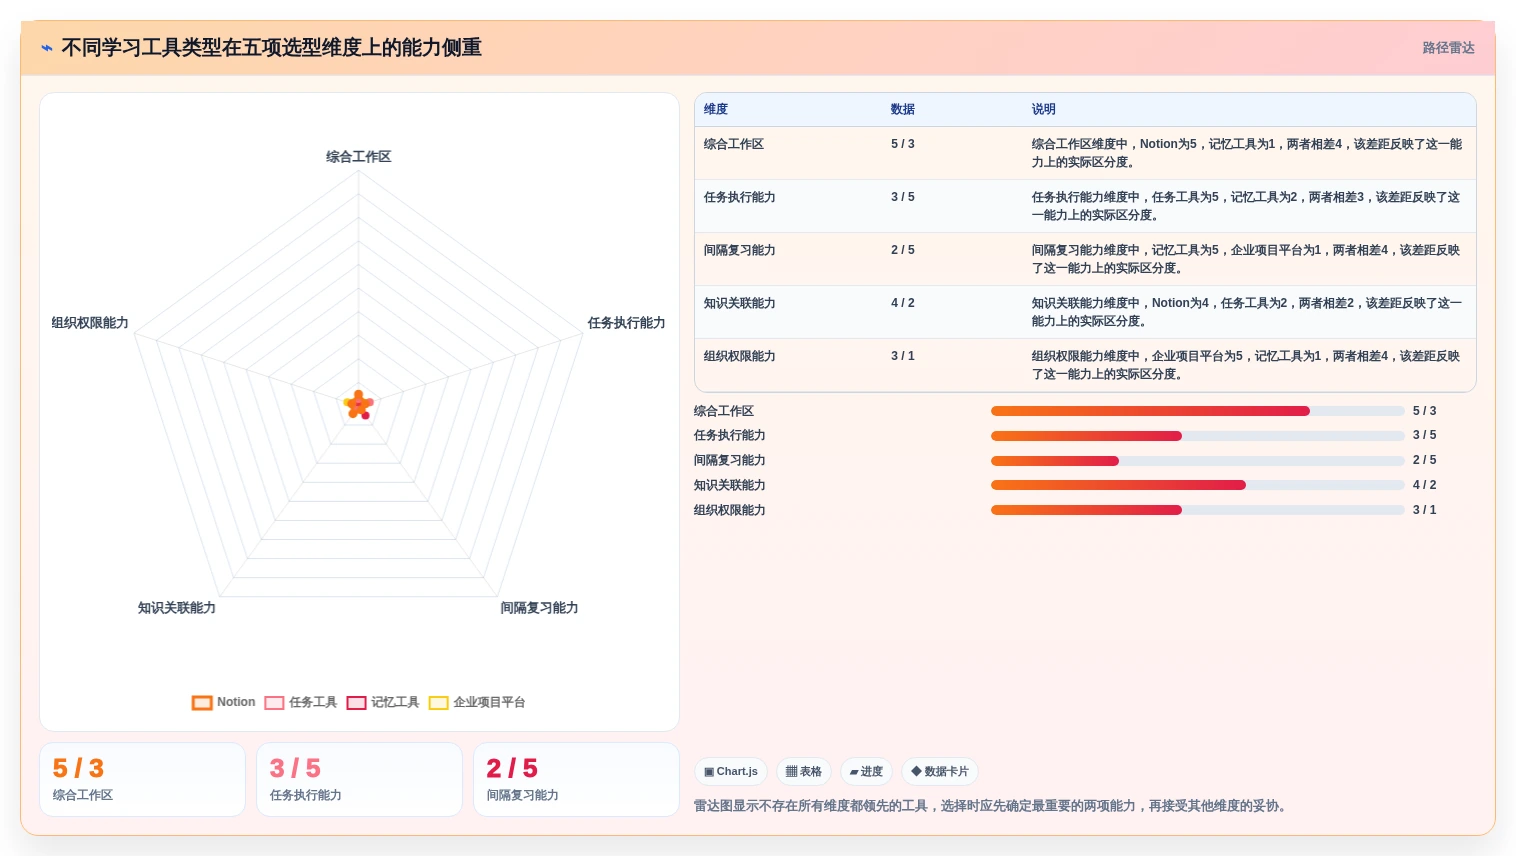Toggle the 记忆工具 legend swatch
This screenshot has width=1516, height=856.
click(356, 703)
